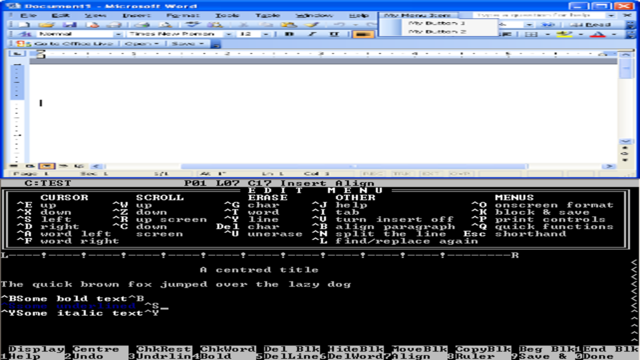
Task: Open the Font Color dropdown arrow
Action: coord(614,34)
